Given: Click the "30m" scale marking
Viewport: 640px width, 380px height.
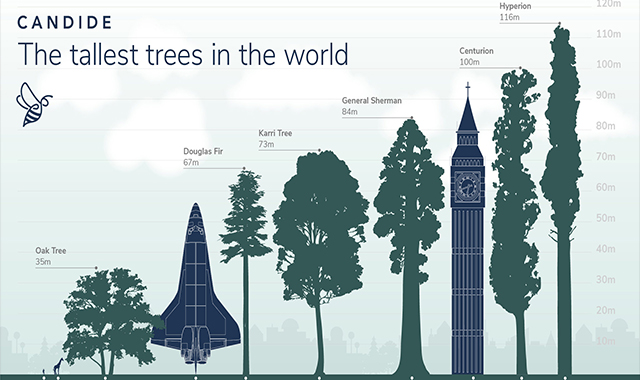Looking at the screenshot, I should coord(606,280).
